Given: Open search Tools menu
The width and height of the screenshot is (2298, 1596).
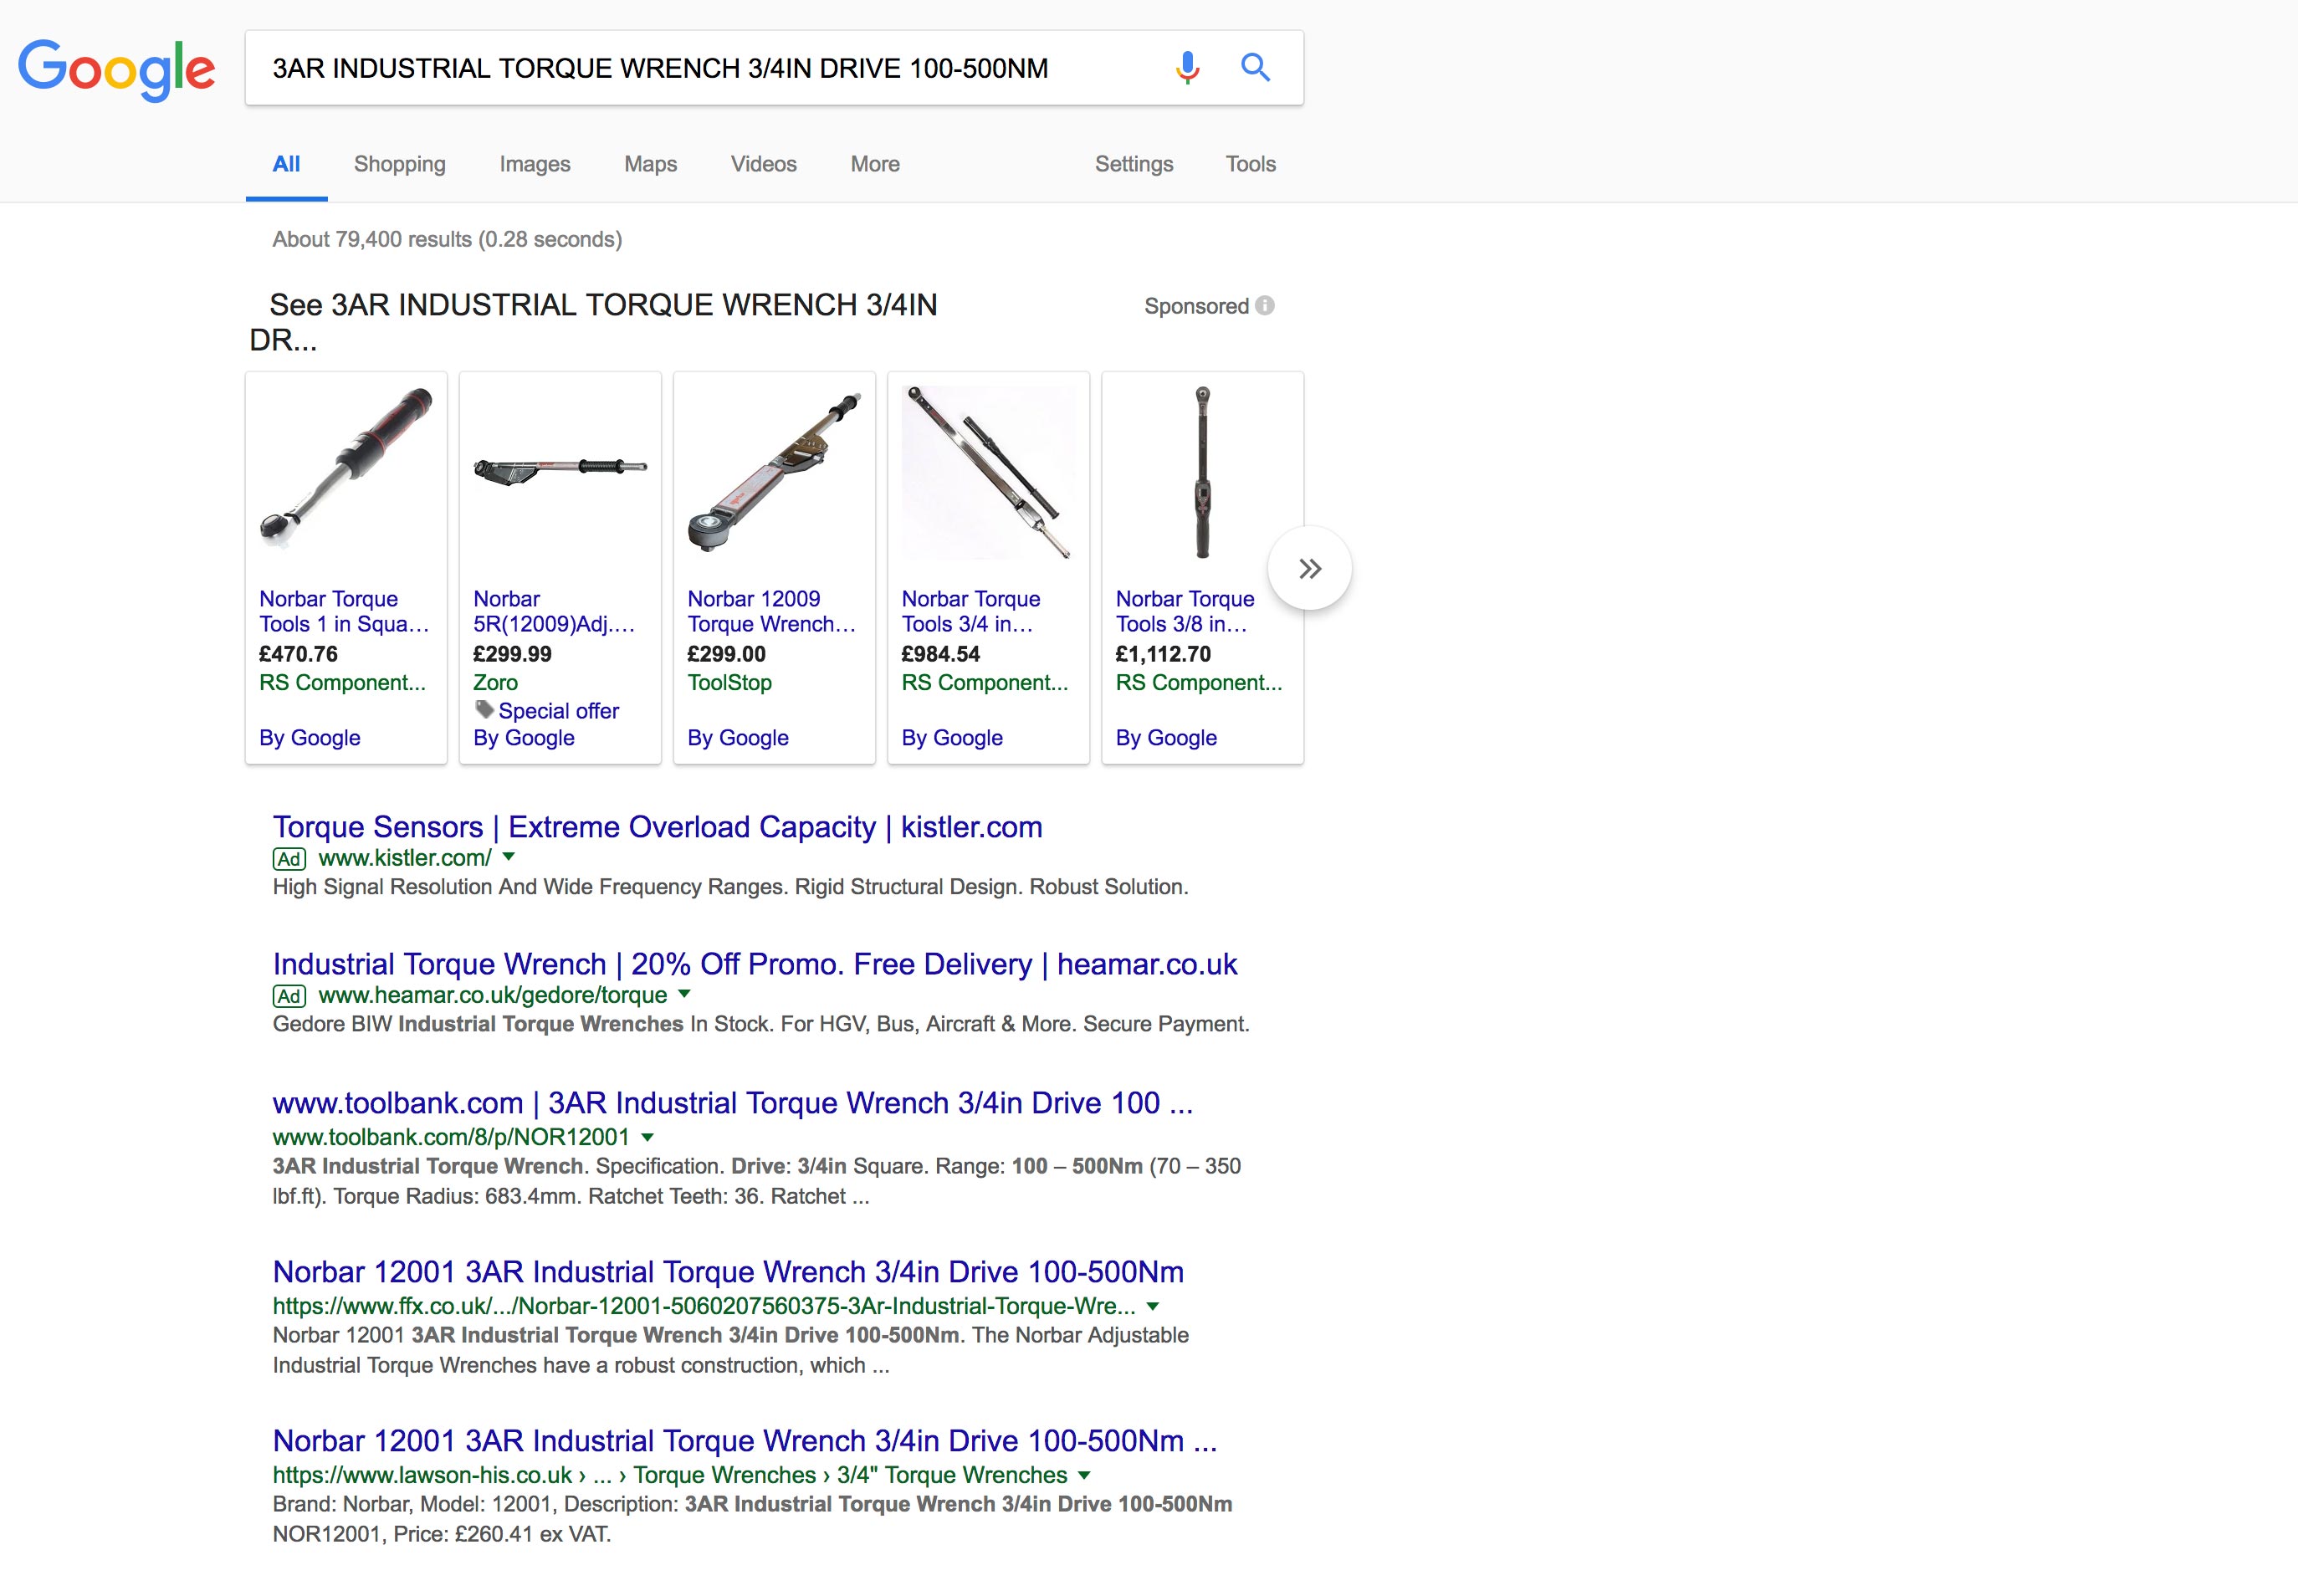Looking at the screenshot, I should click(1251, 164).
